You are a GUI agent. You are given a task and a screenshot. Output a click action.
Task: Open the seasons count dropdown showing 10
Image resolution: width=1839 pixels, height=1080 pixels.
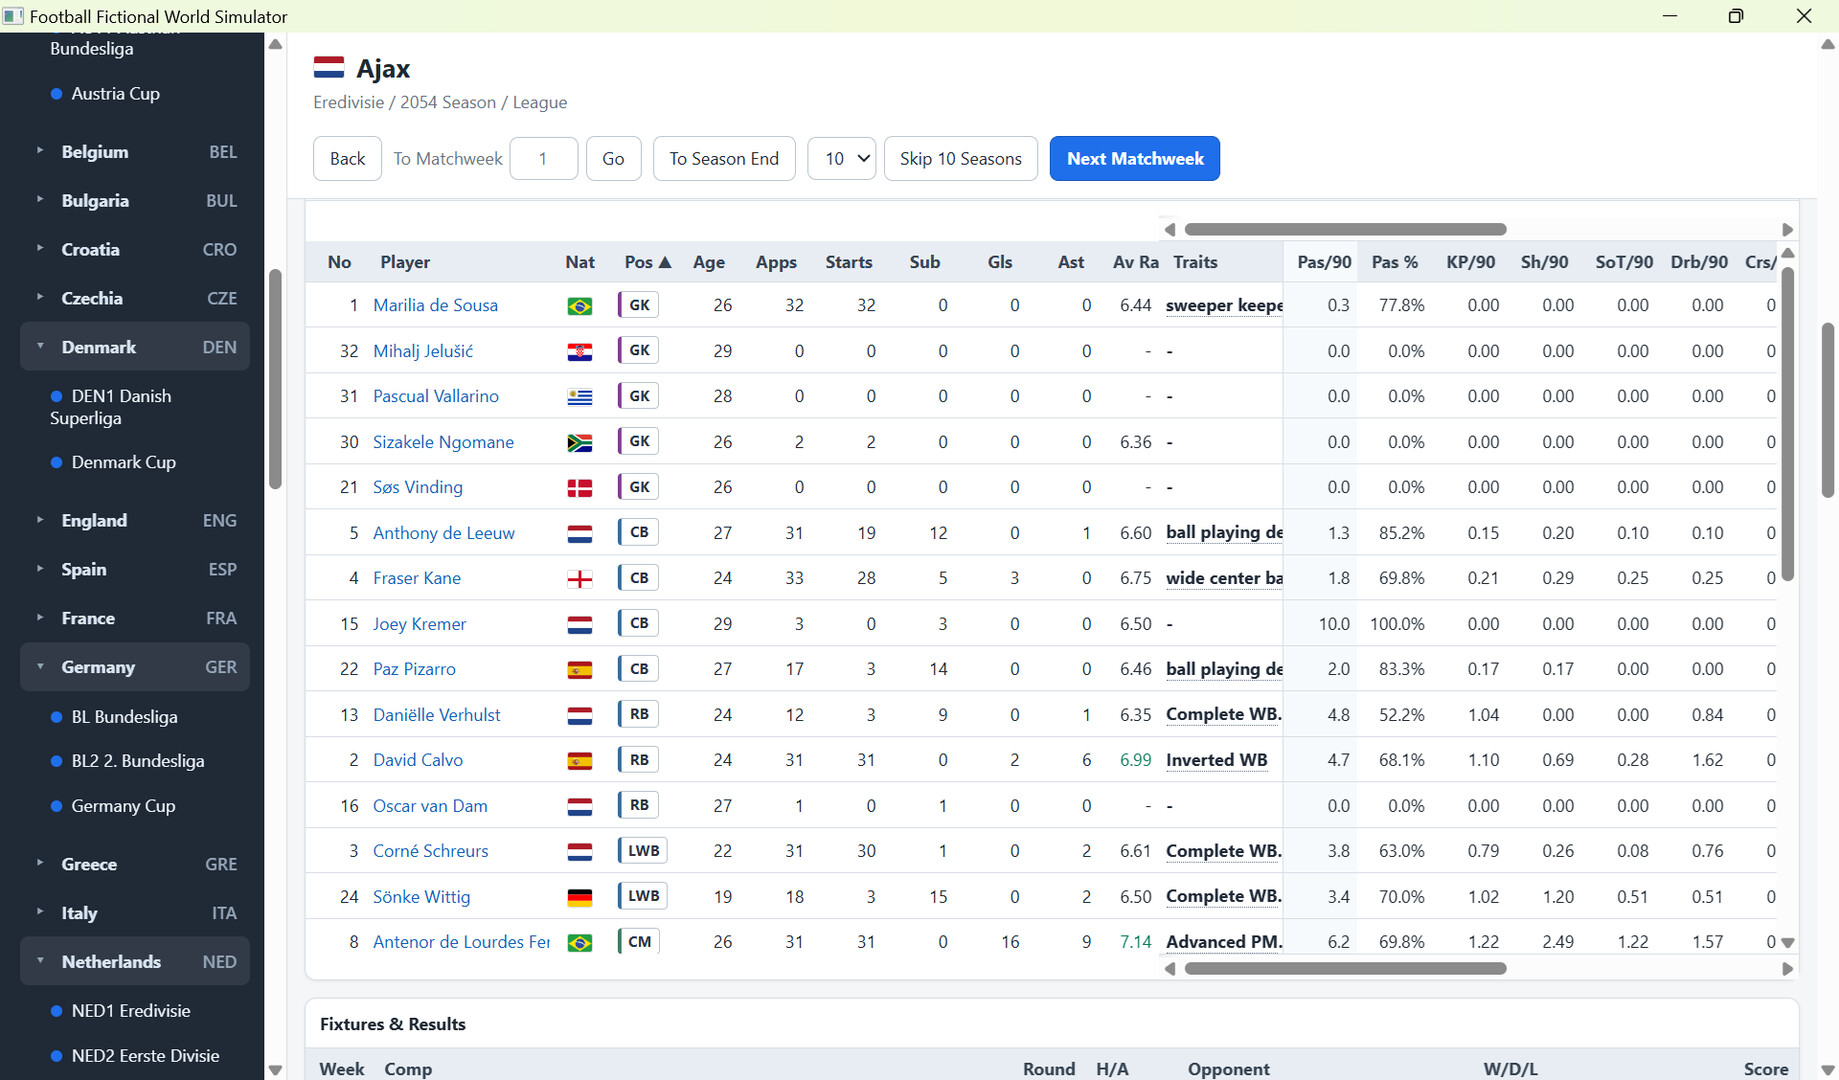[842, 159]
